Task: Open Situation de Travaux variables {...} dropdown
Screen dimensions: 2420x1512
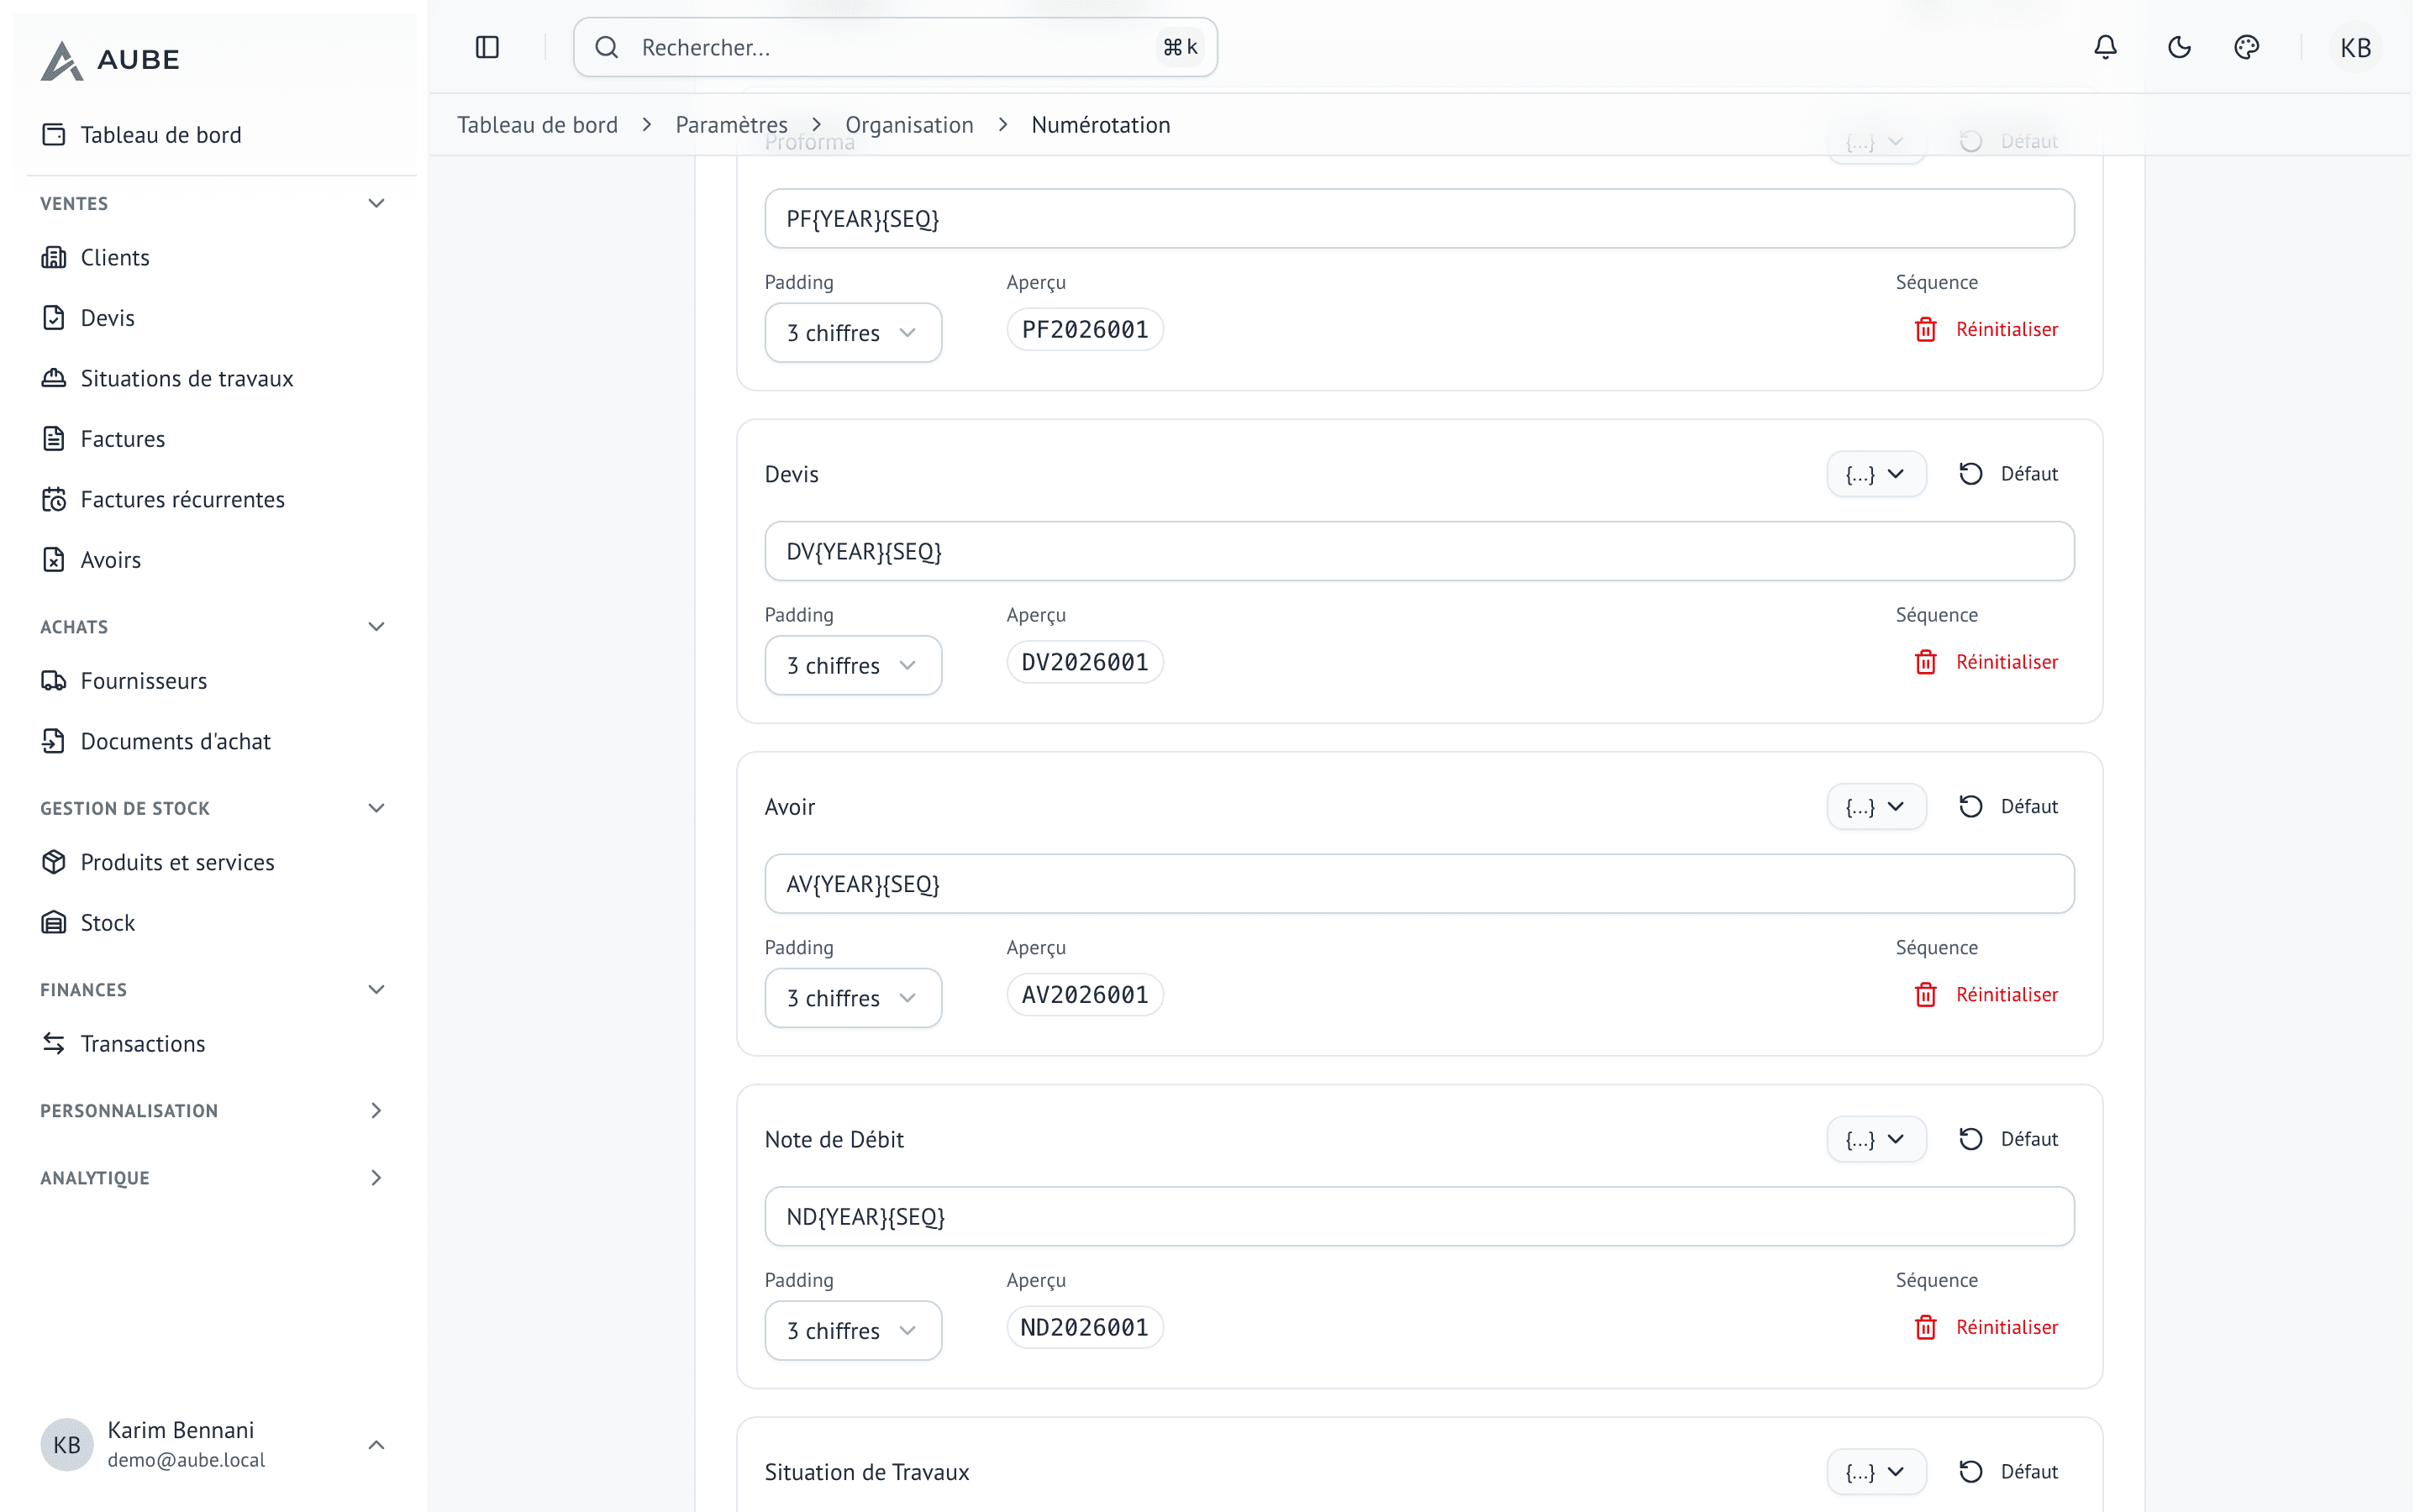Action: point(1876,1472)
